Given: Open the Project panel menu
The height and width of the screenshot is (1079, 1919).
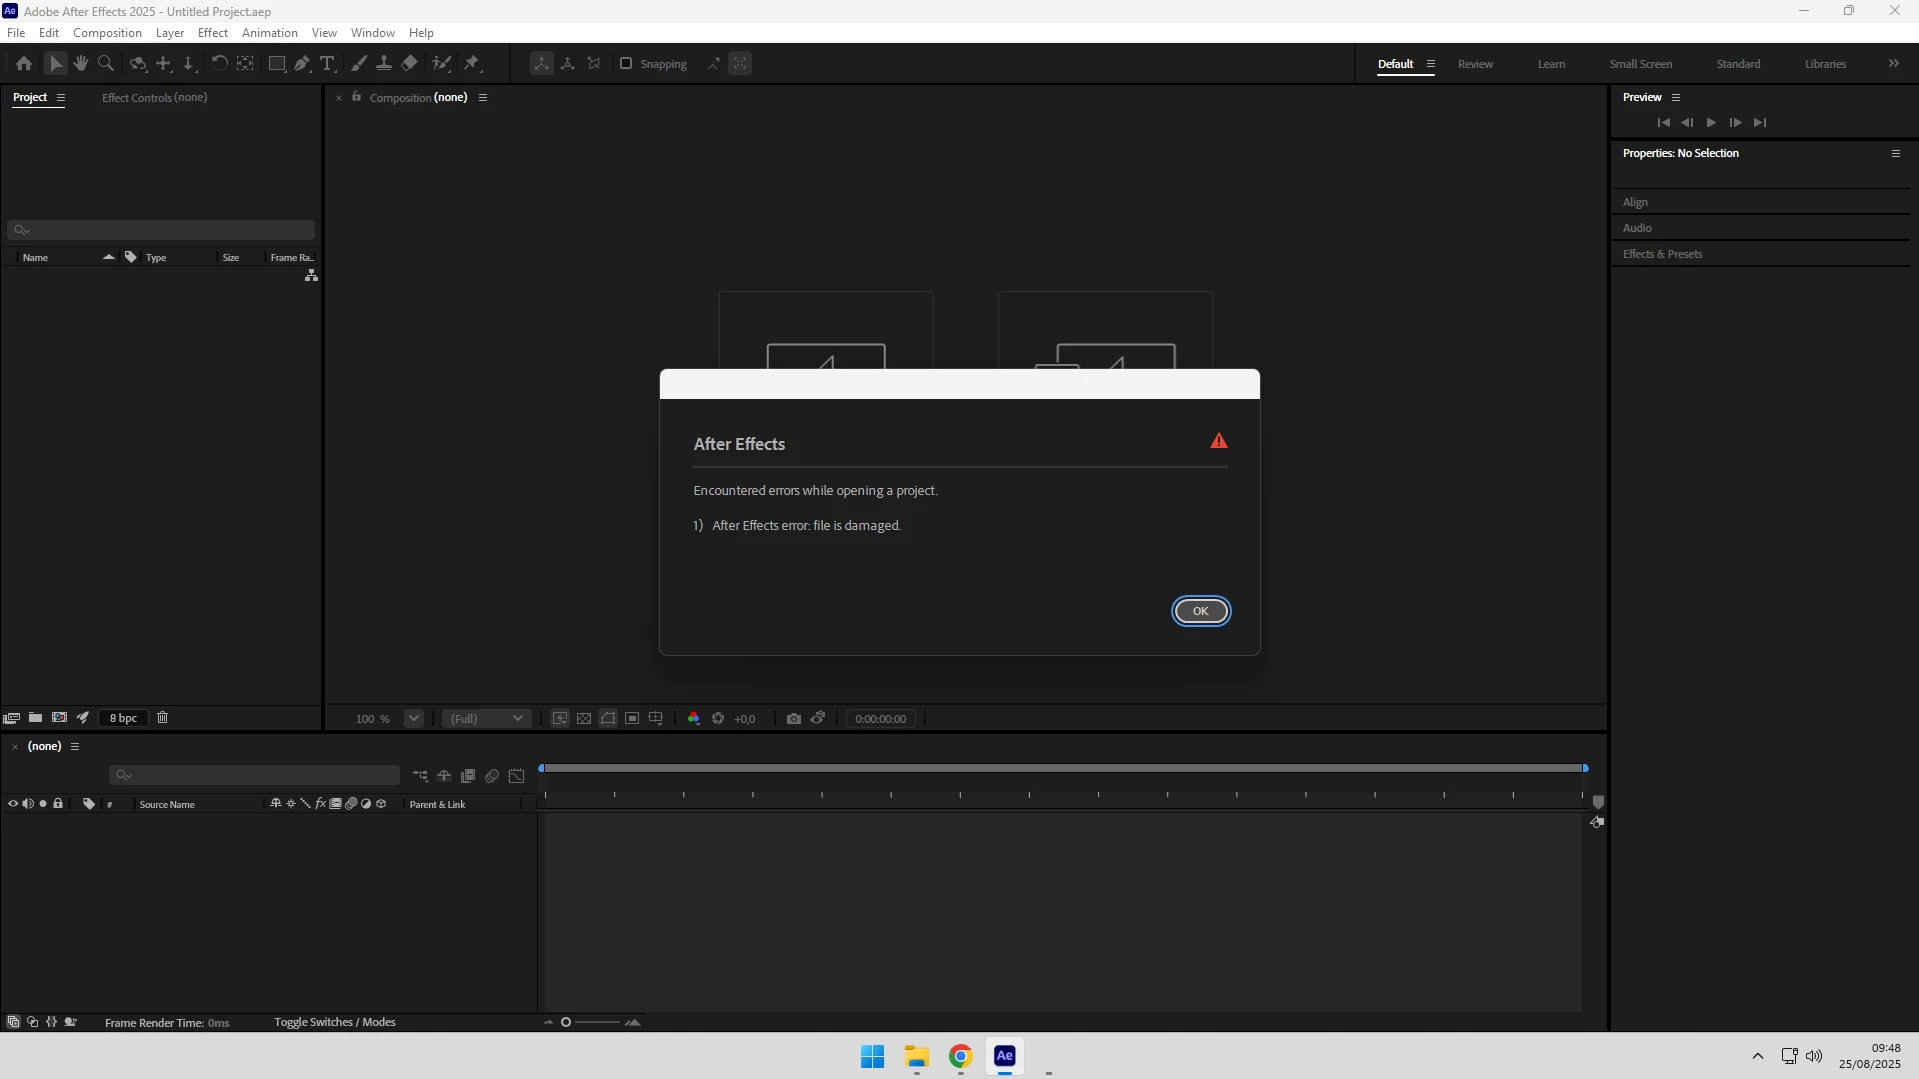Looking at the screenshot, I should point(61,98).
